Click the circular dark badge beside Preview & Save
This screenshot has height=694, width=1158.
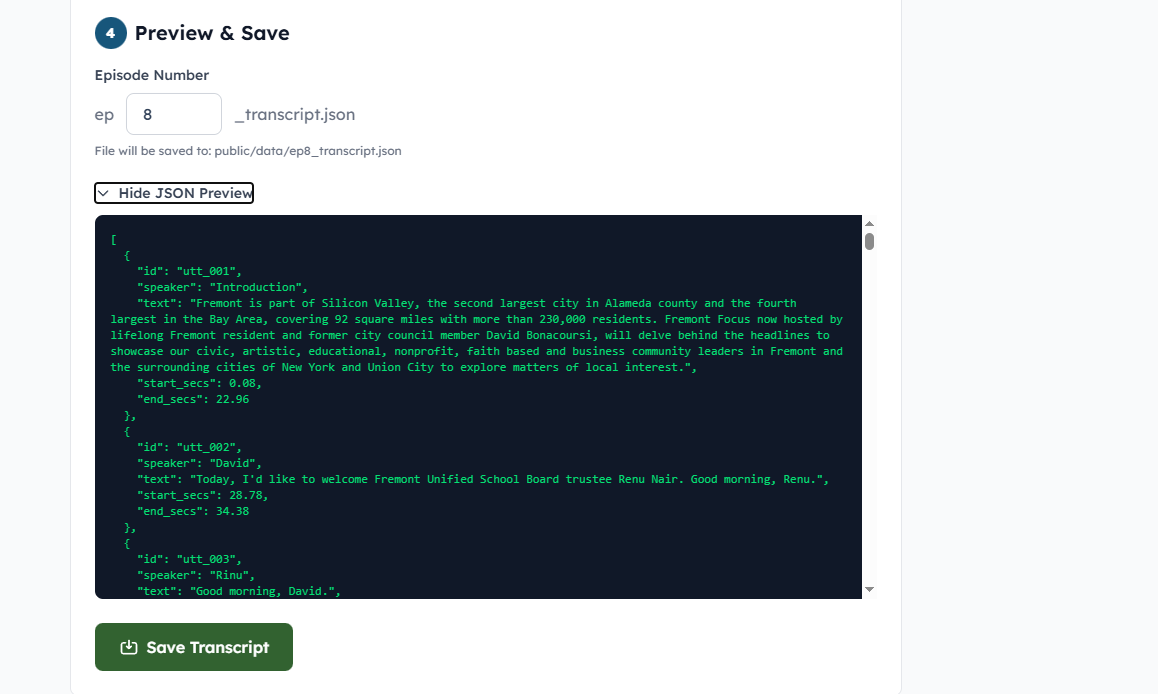[x=110, y=33]
